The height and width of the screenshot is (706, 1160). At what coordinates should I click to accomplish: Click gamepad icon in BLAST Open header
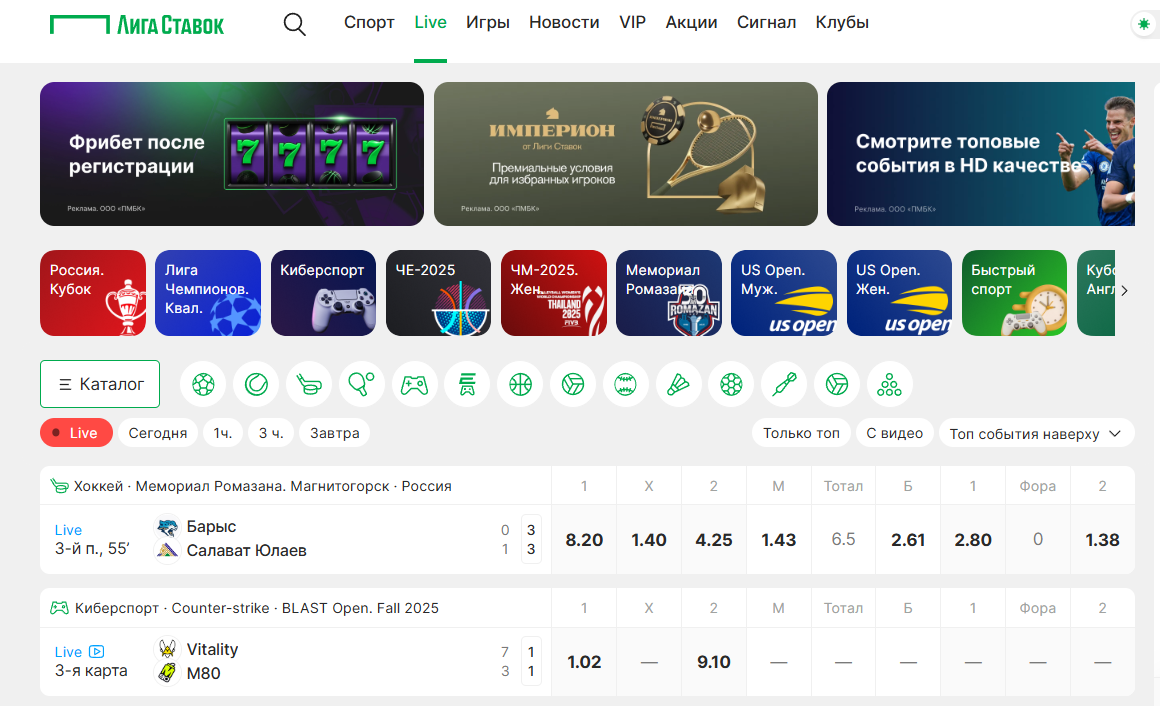coord(59,608)
